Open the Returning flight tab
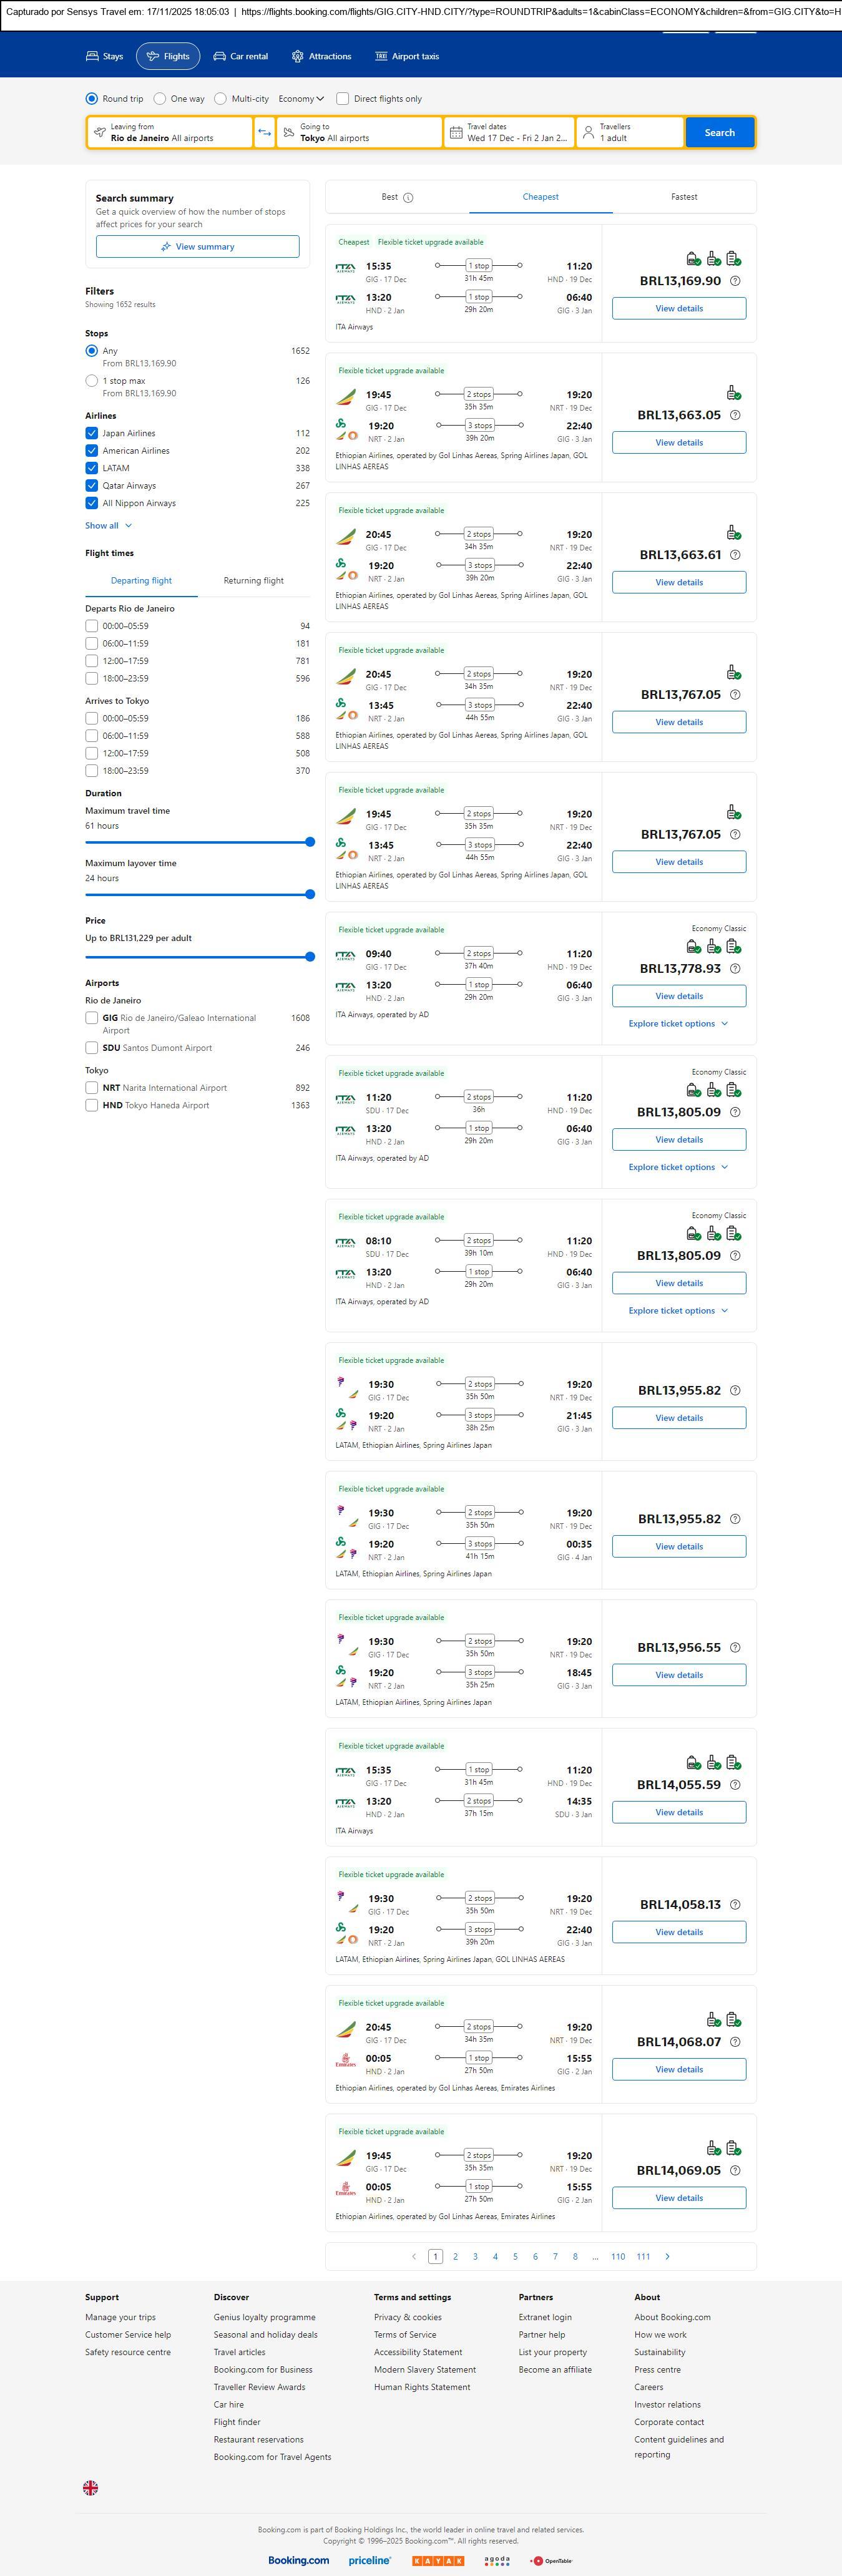Image resolution: width=842 pixels, height=2576 pixels. pos(253,580)
